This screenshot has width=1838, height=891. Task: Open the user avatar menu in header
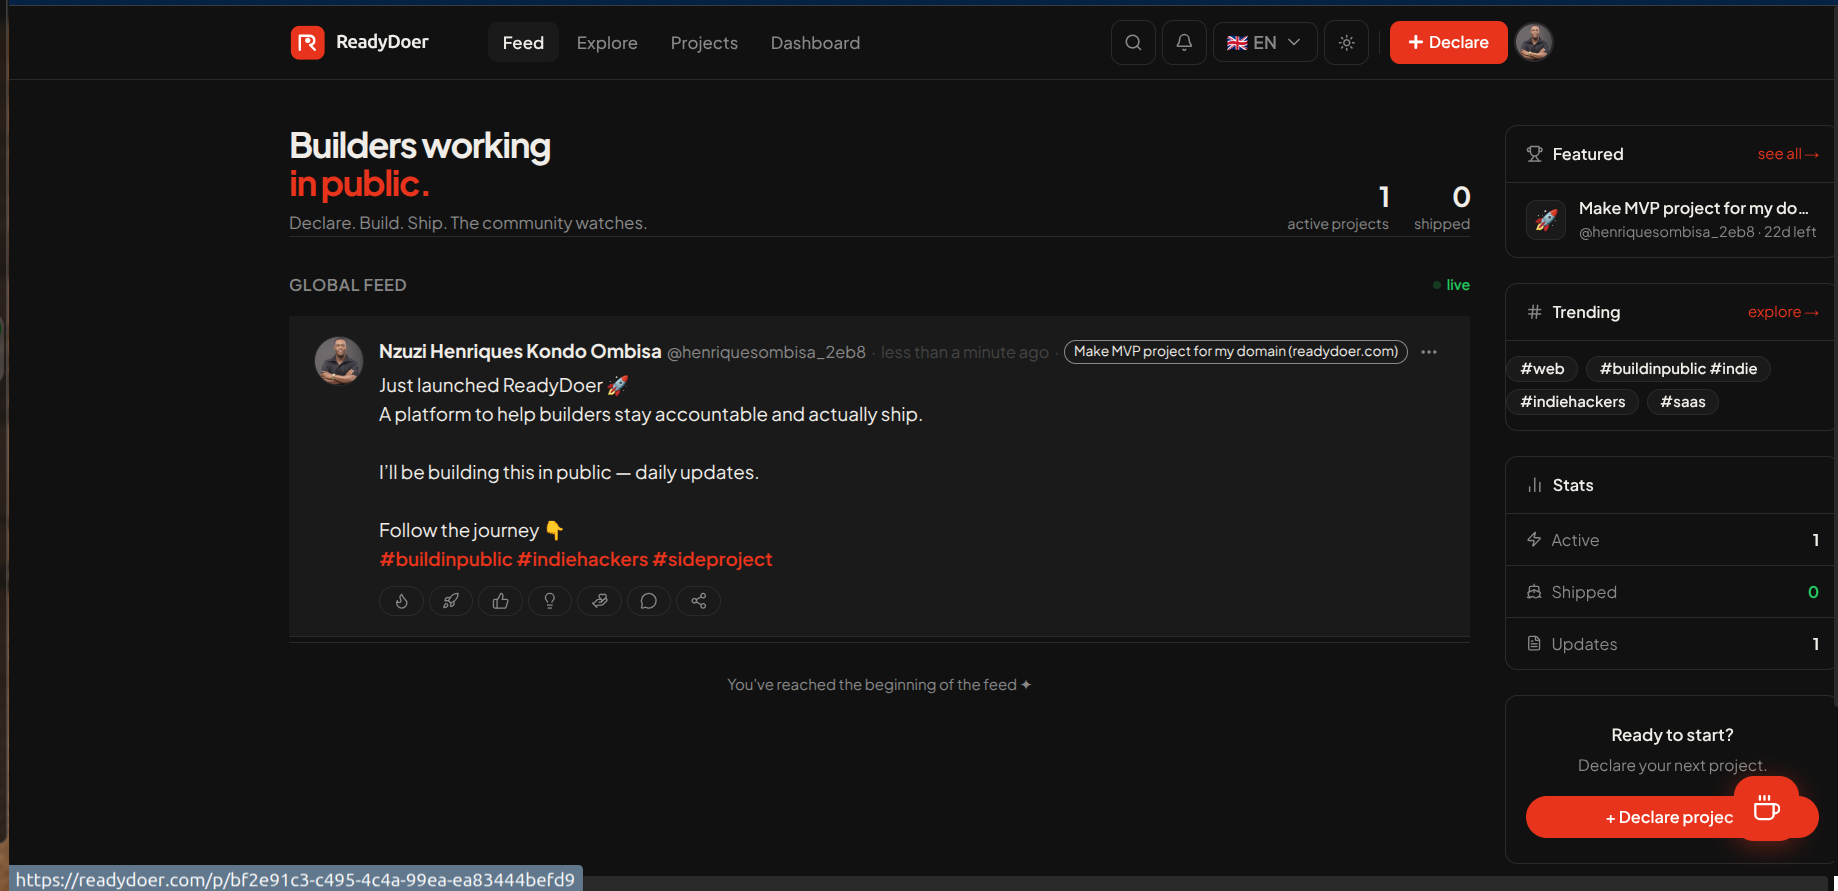1533,43
